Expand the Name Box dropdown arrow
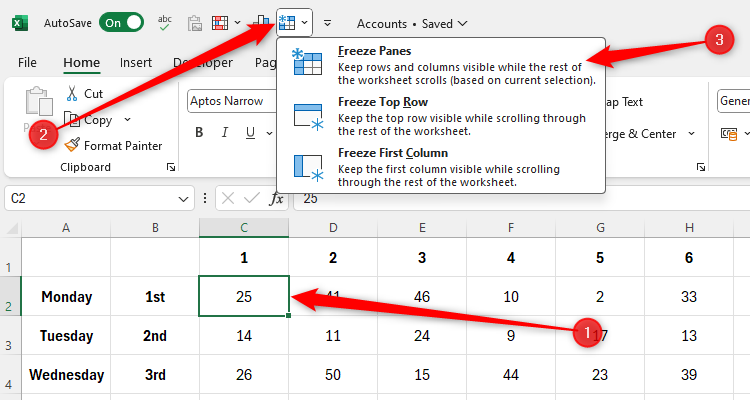Viewport: 750px width, 400px height. (x=183, y=199)
